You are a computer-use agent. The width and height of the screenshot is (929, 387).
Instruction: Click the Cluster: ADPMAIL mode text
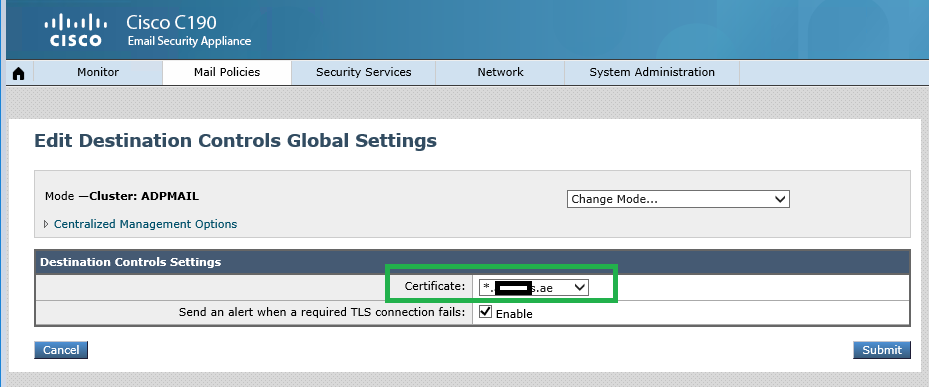click(x=144, y=196)
